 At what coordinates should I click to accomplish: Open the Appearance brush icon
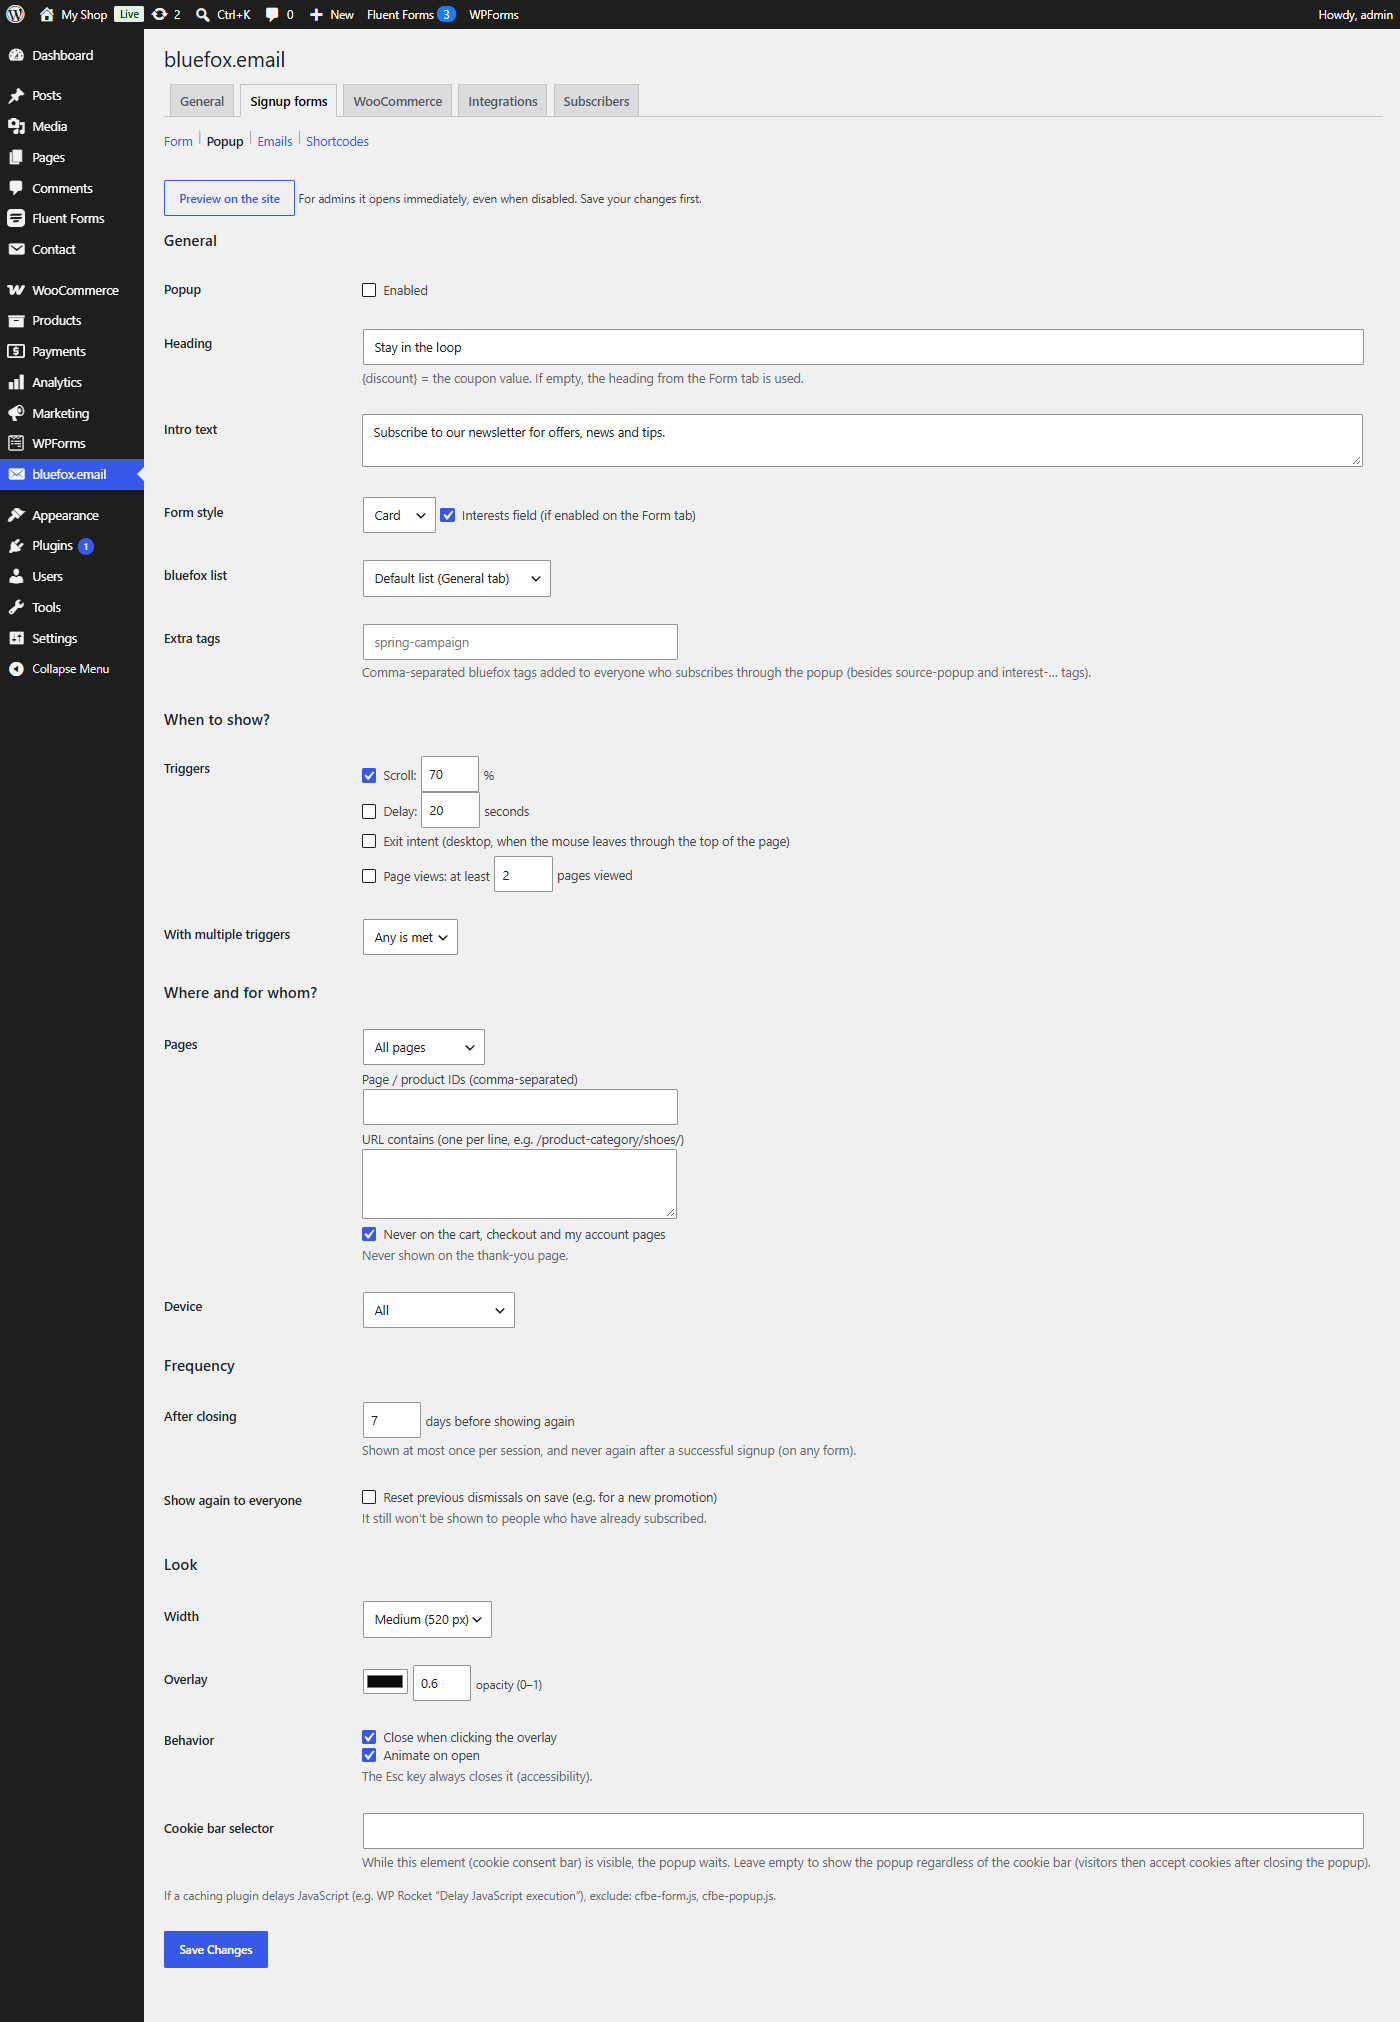coord(16,515)
